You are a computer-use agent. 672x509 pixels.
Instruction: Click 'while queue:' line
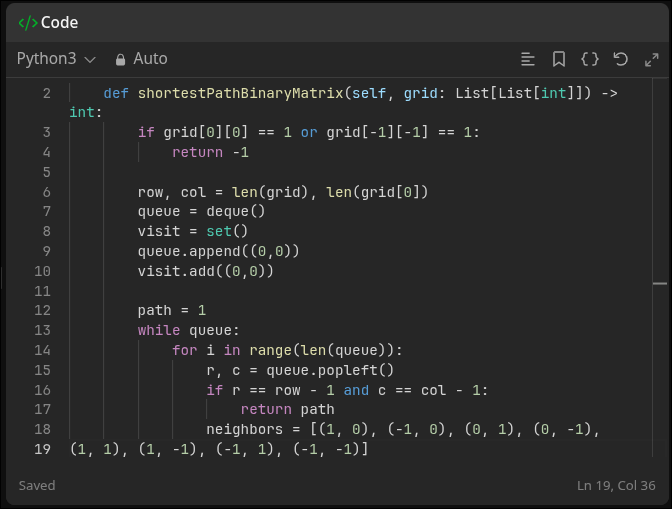pos(189,330)
